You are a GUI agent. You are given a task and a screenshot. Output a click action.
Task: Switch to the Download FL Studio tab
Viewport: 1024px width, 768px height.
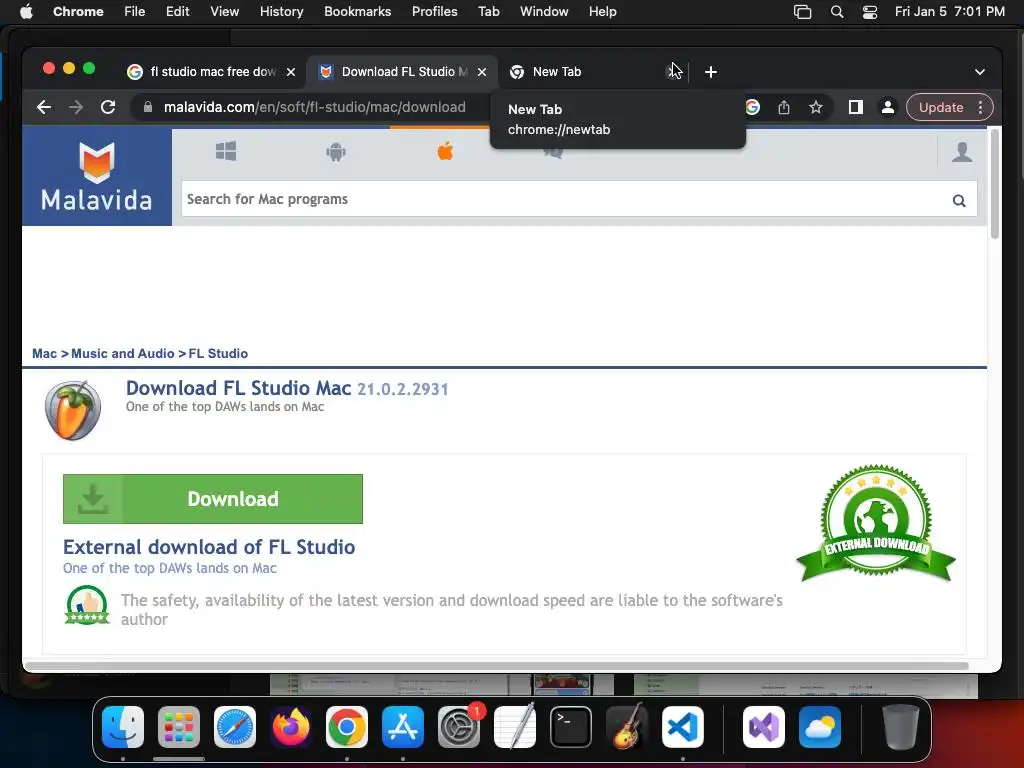coord(401,72)
